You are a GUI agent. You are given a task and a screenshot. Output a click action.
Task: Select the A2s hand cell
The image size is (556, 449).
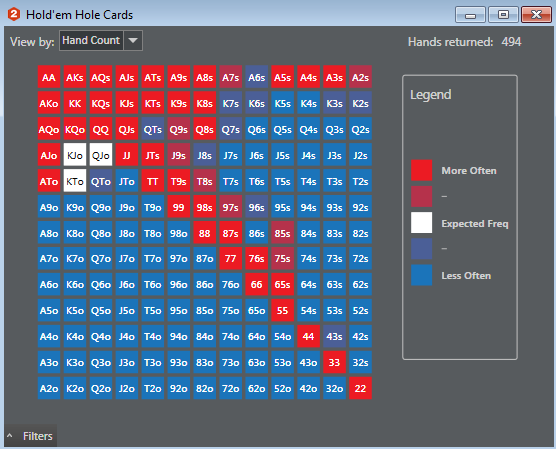pyautogui.click(x=360, y=77)
